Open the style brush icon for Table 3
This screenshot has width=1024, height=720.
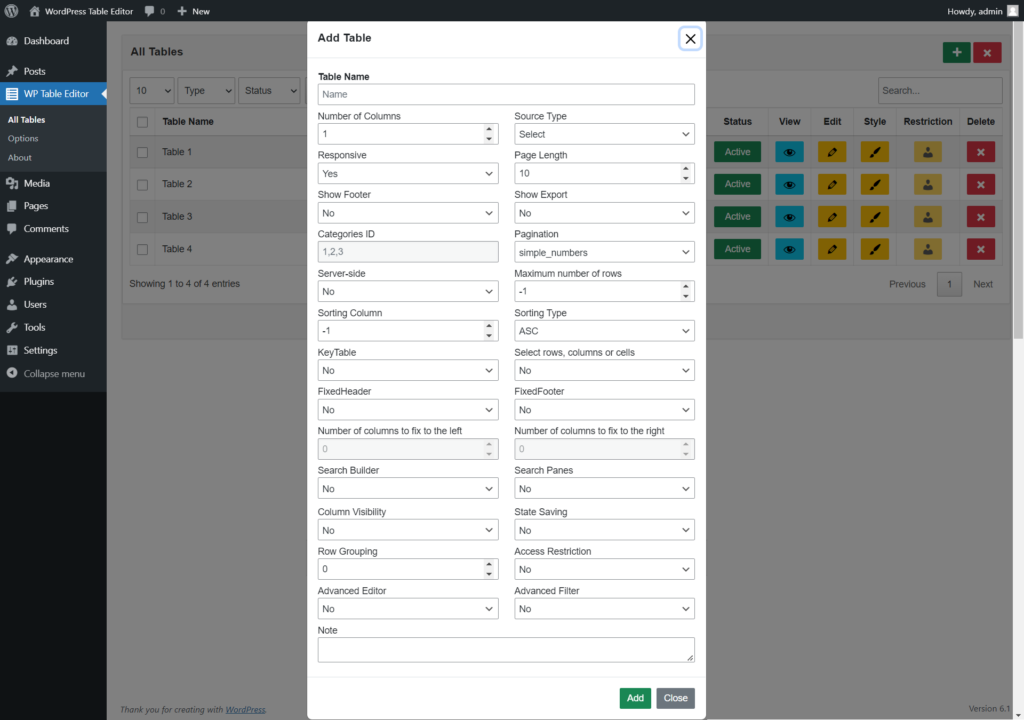pyautogui.click(x=874, y=216)
